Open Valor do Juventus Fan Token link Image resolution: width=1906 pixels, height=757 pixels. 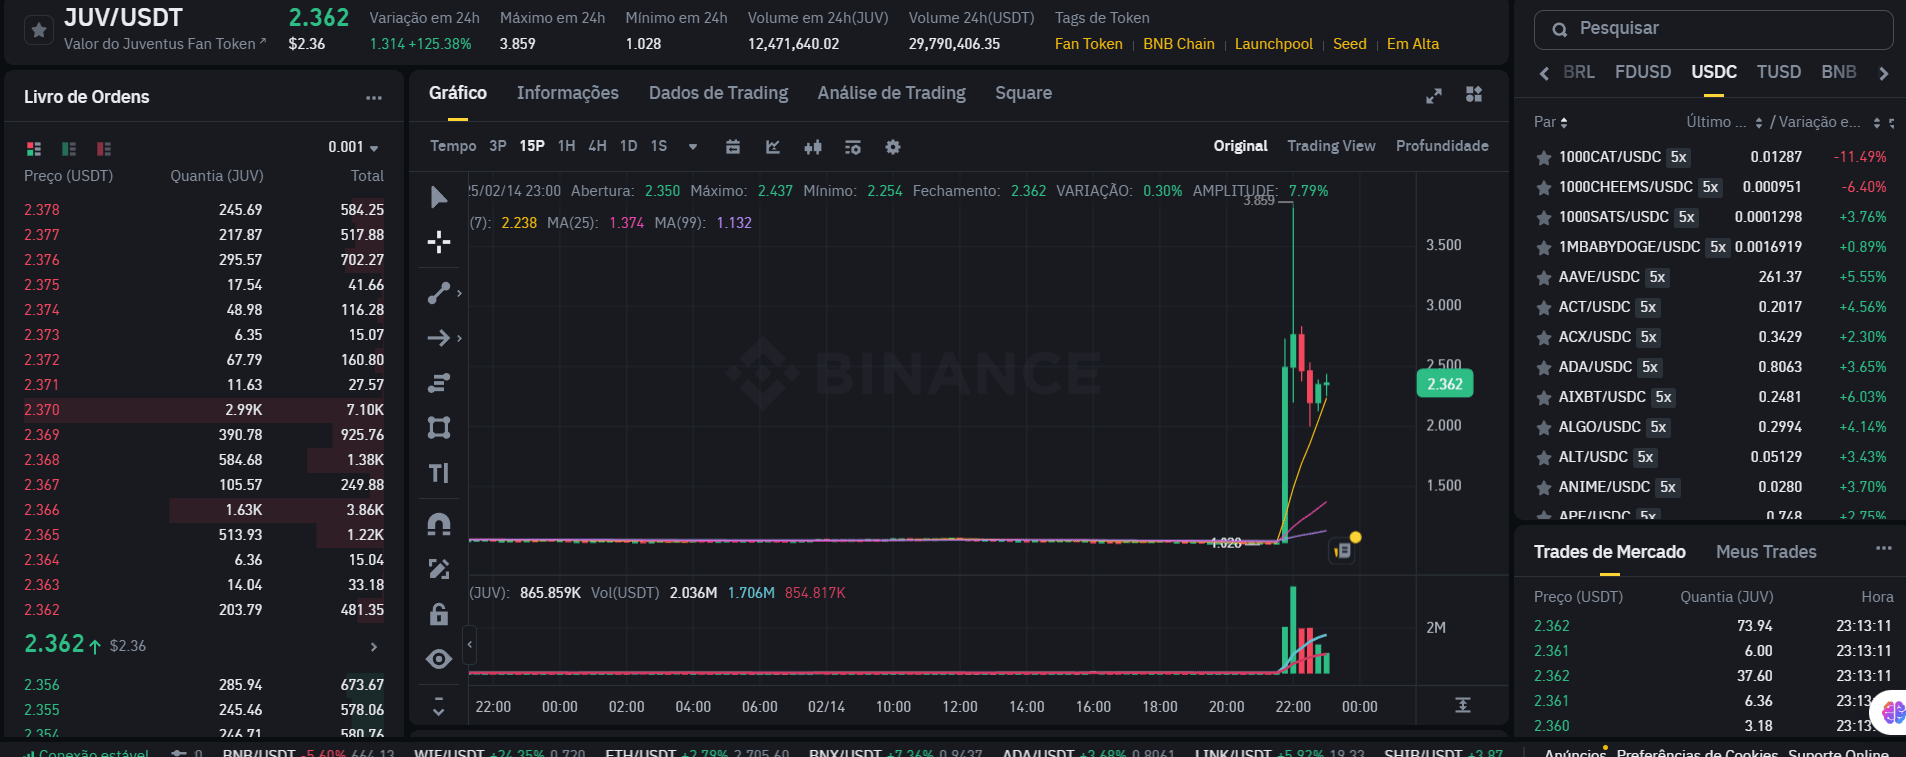tap(165, 44)
